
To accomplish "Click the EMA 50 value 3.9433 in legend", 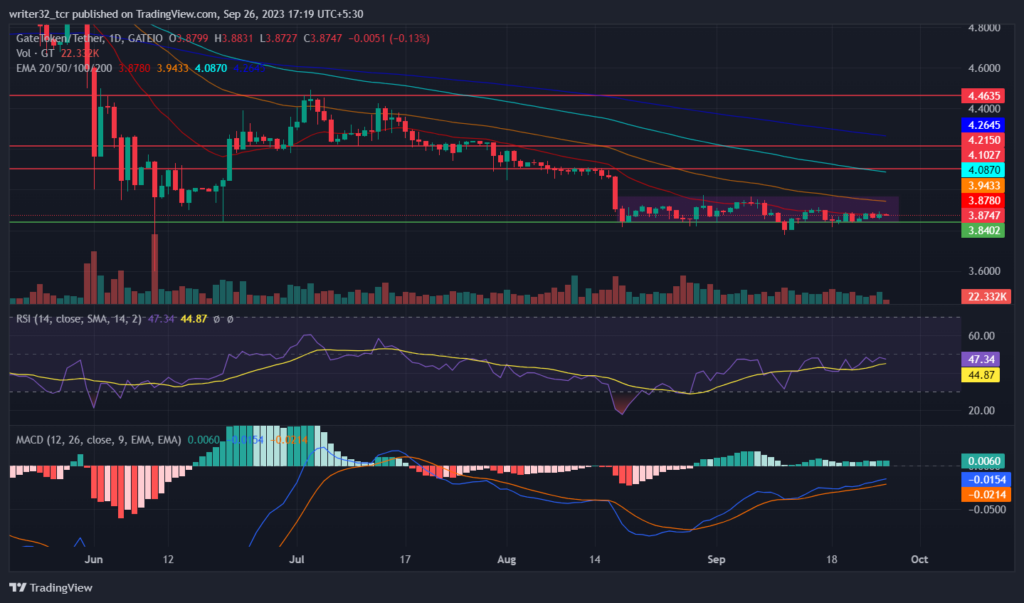I will pos(172,68).
